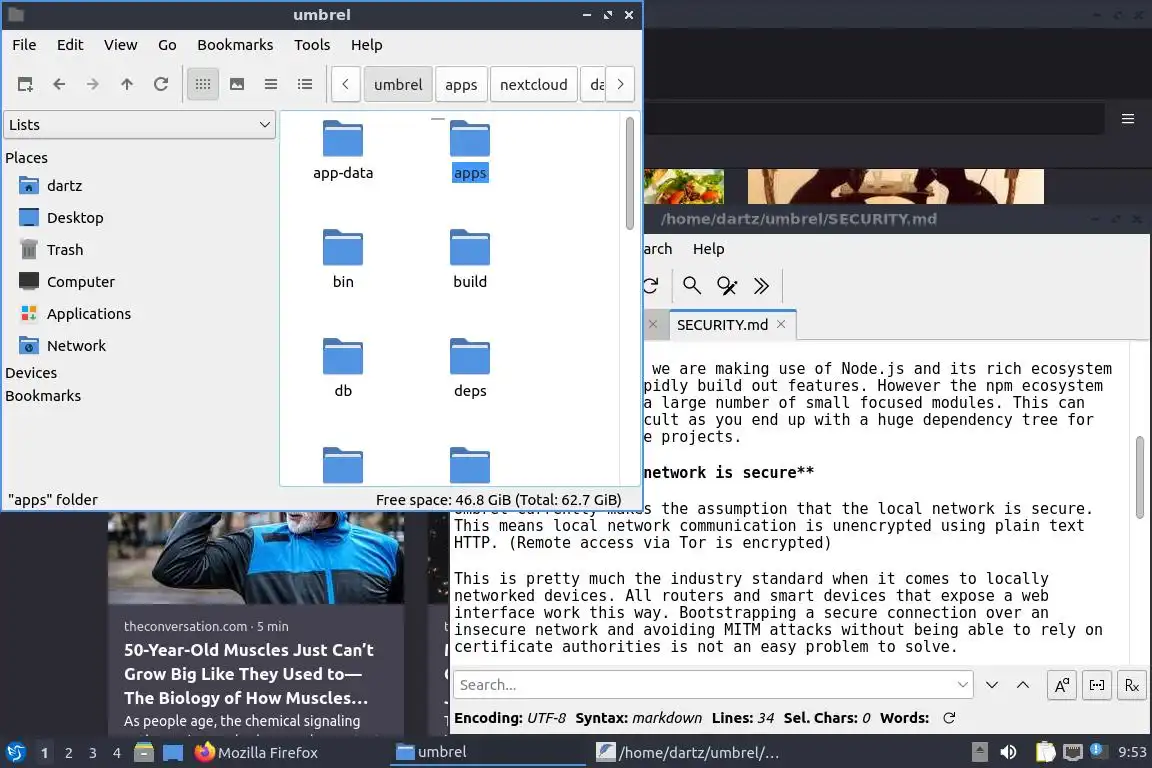This screenshot has height=768, width=1152.
Task: Open the browser hamburger menu
Action: tap(1128, 119)
